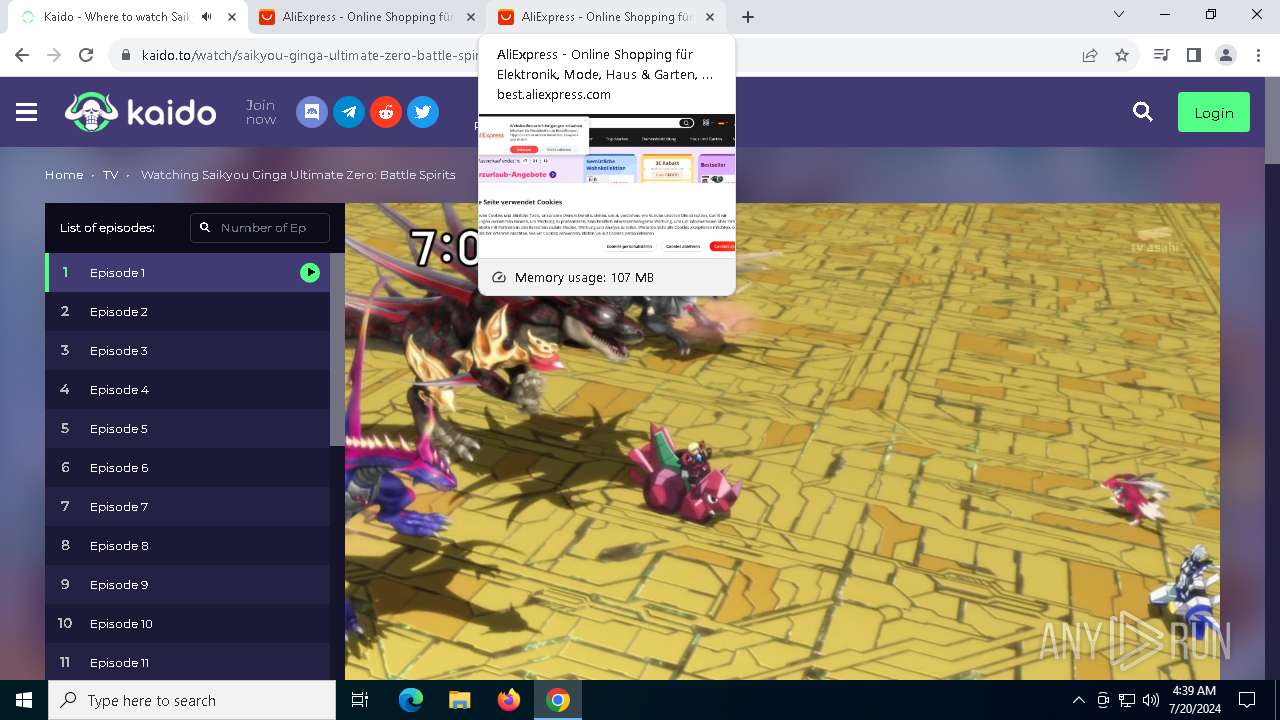Select Episode 5 in the list
Image resolution: width=1280 pixels, height=720 pixels.
pos(187,428)
